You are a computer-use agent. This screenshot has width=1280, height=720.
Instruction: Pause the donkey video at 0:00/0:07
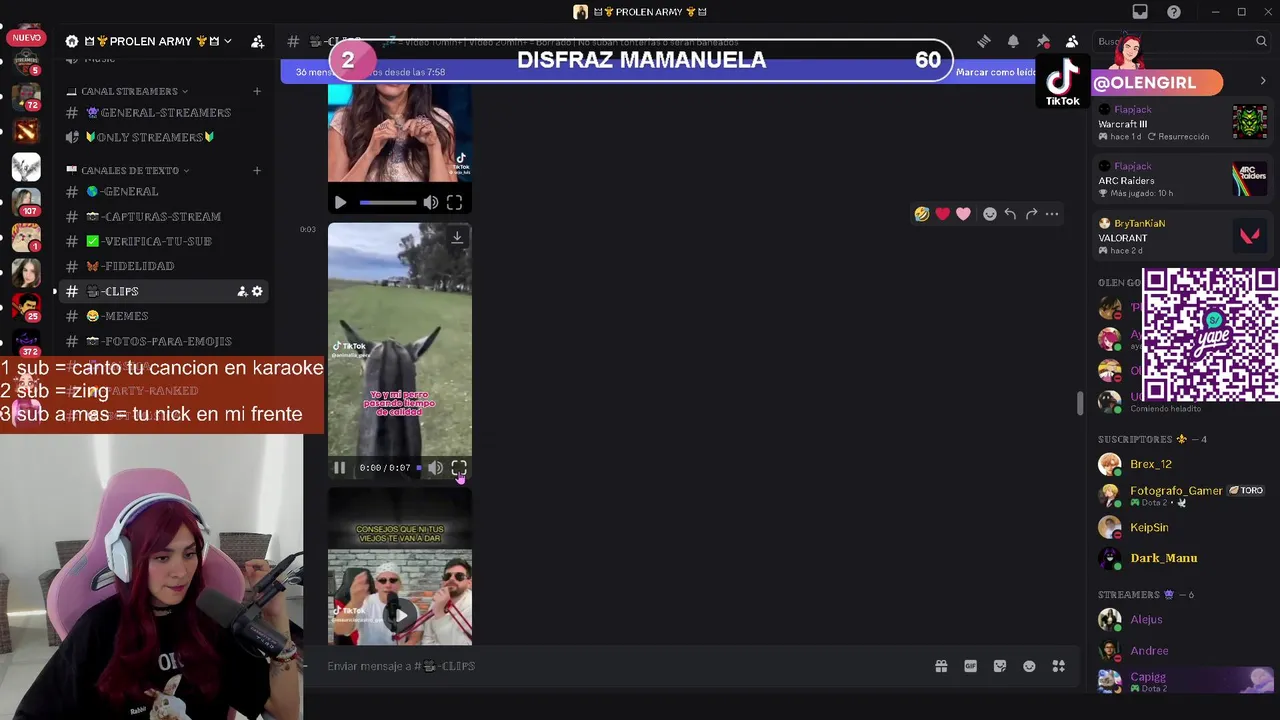tap(340, 467)
